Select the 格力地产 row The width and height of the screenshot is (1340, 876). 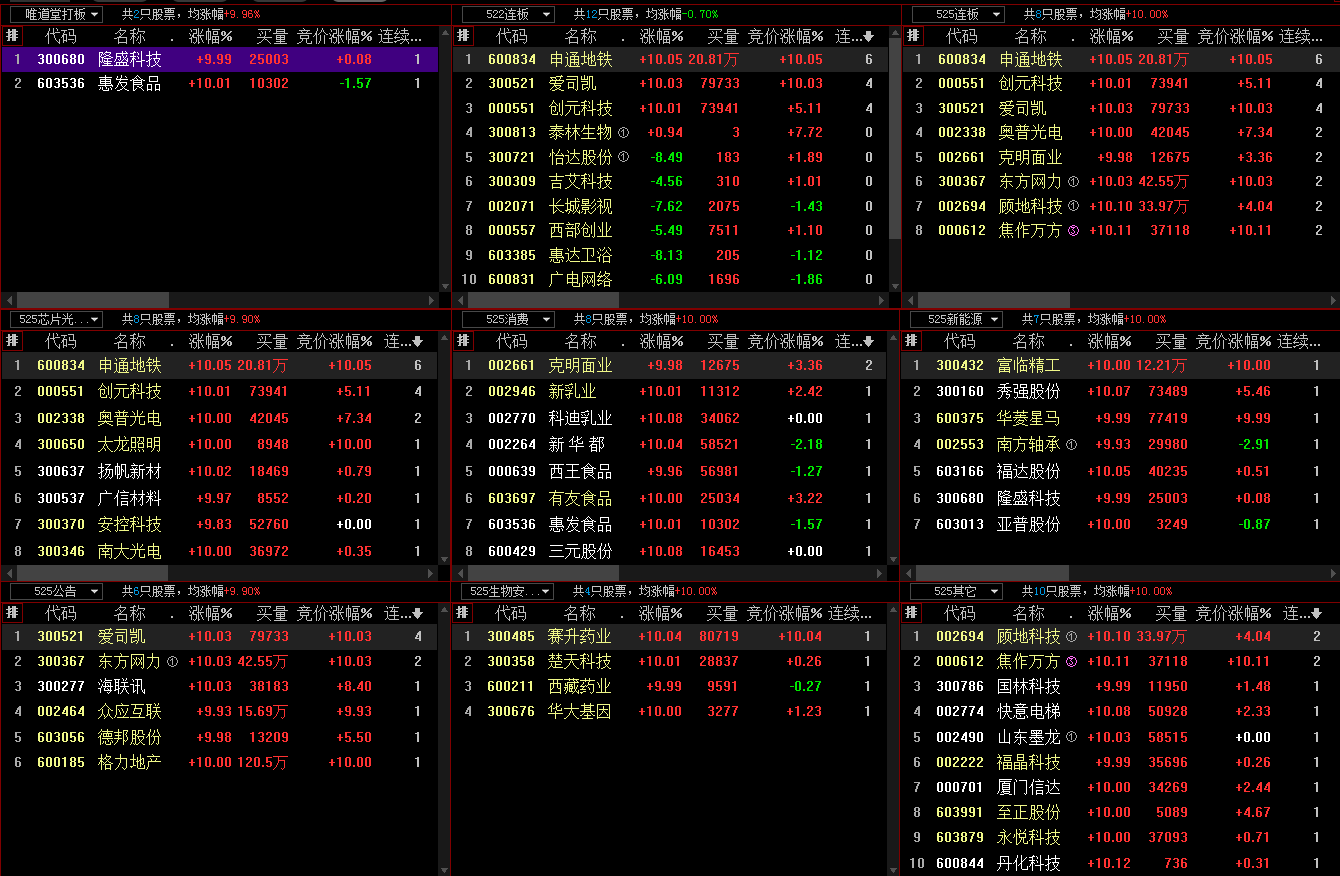220,762
